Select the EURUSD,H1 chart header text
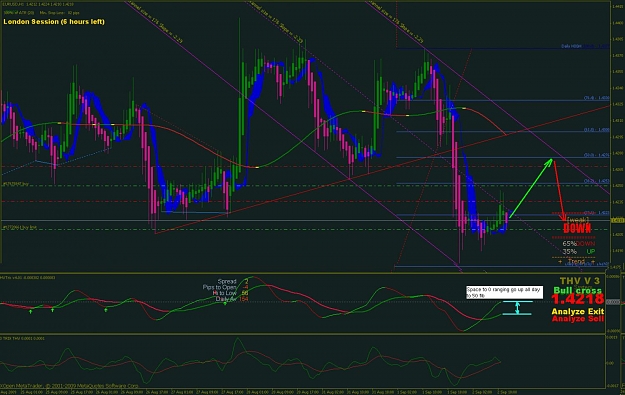 [x=38, y=4]
